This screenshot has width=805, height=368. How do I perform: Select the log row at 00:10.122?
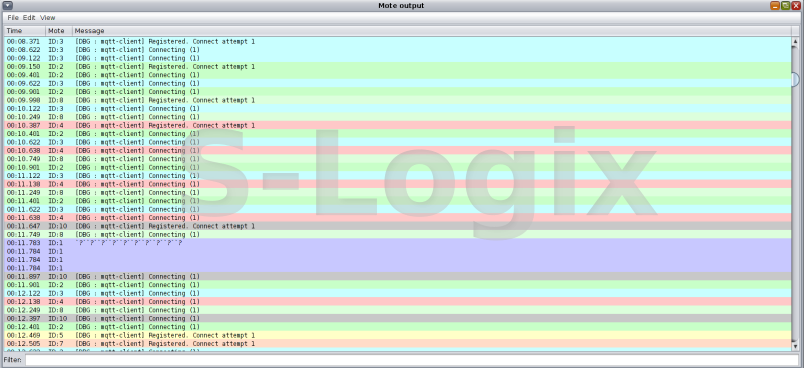click(397, 108)
